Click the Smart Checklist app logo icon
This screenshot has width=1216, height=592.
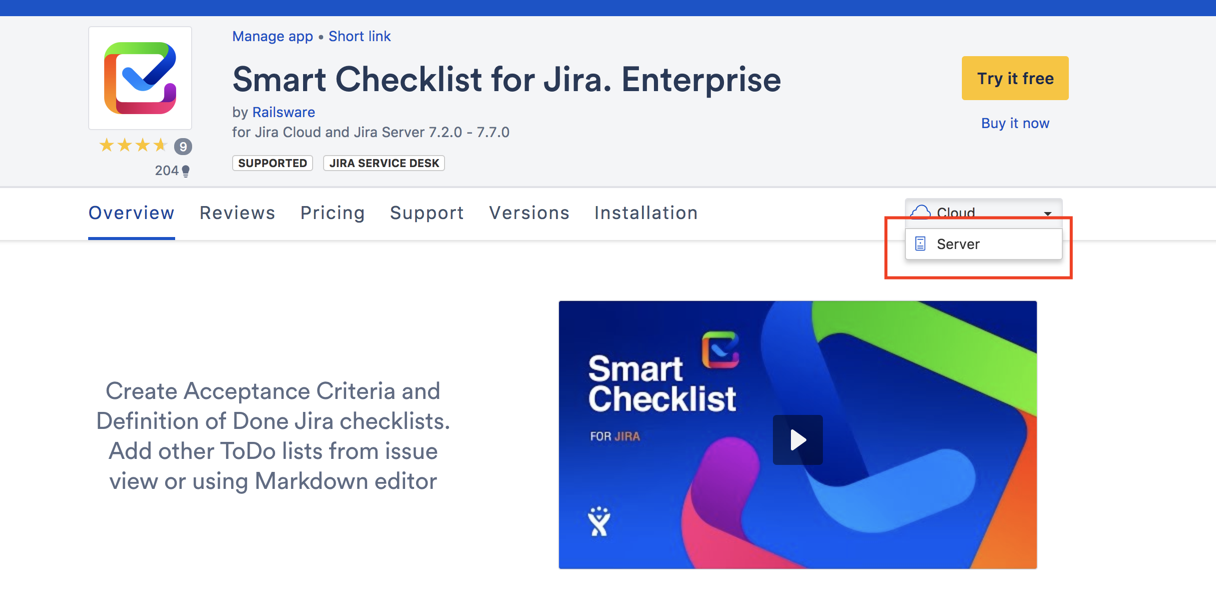140,78
